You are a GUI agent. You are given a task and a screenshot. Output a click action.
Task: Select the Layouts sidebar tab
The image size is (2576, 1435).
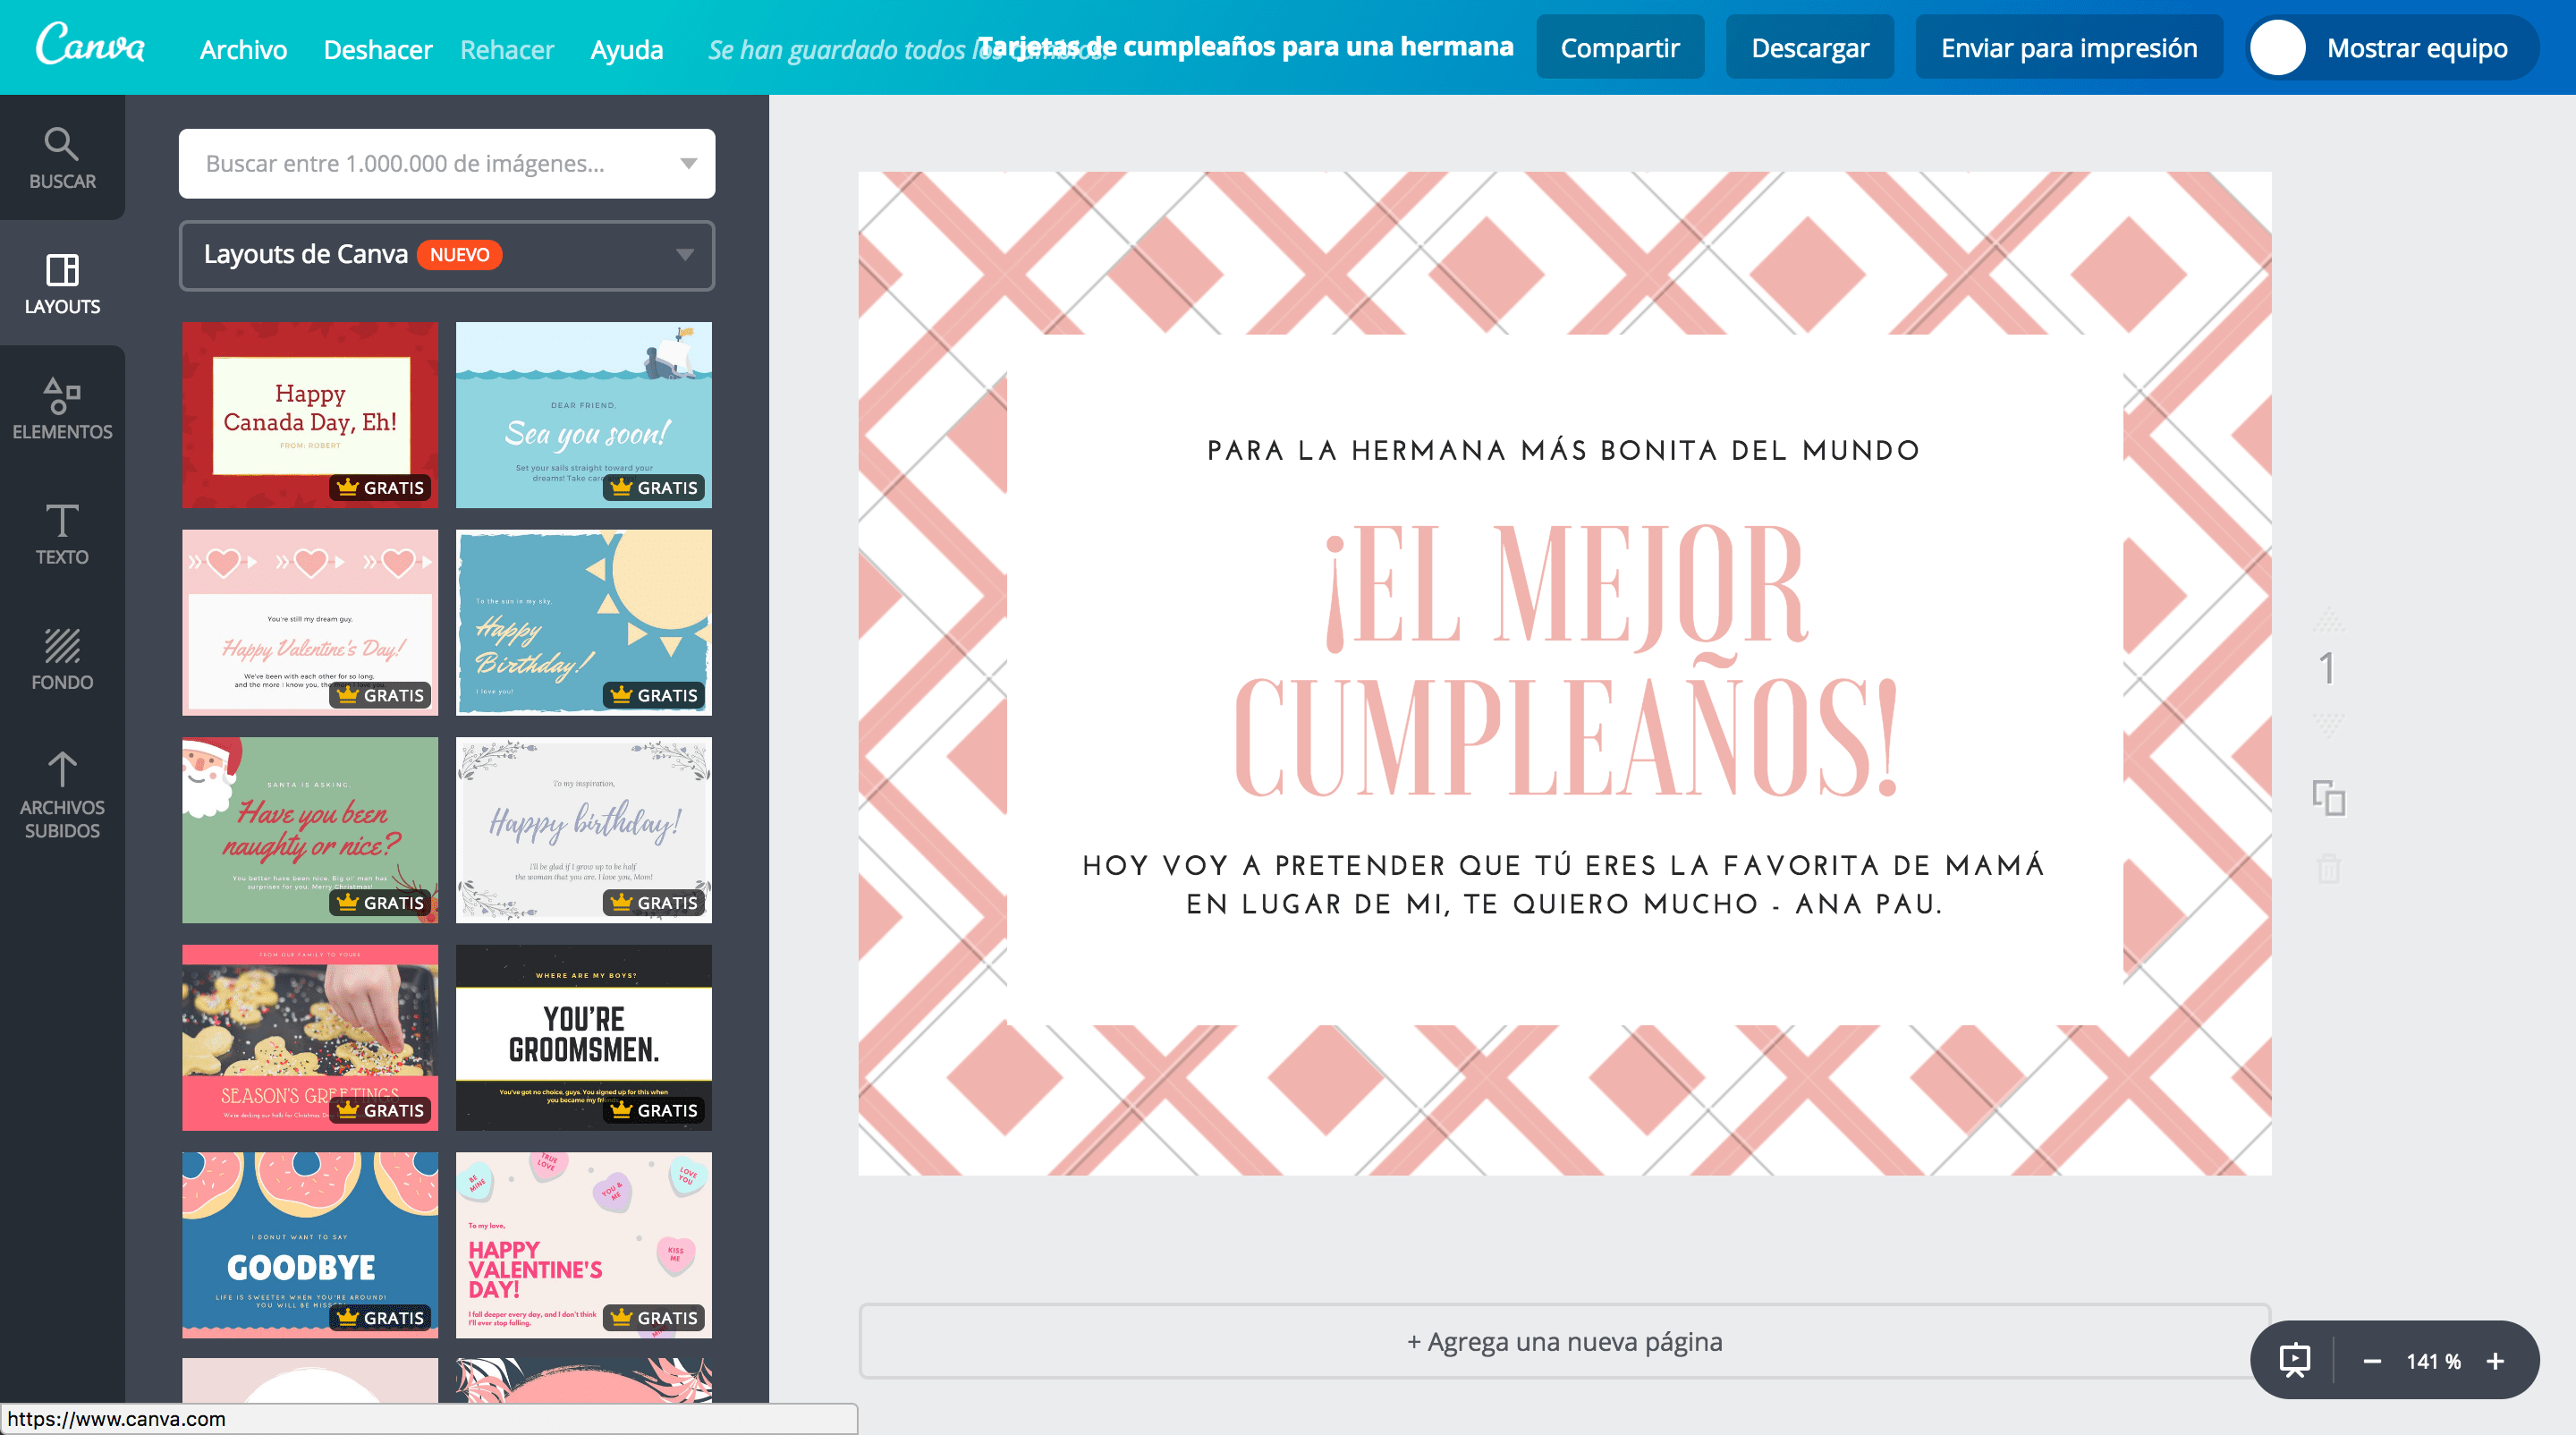click(62, 283)
